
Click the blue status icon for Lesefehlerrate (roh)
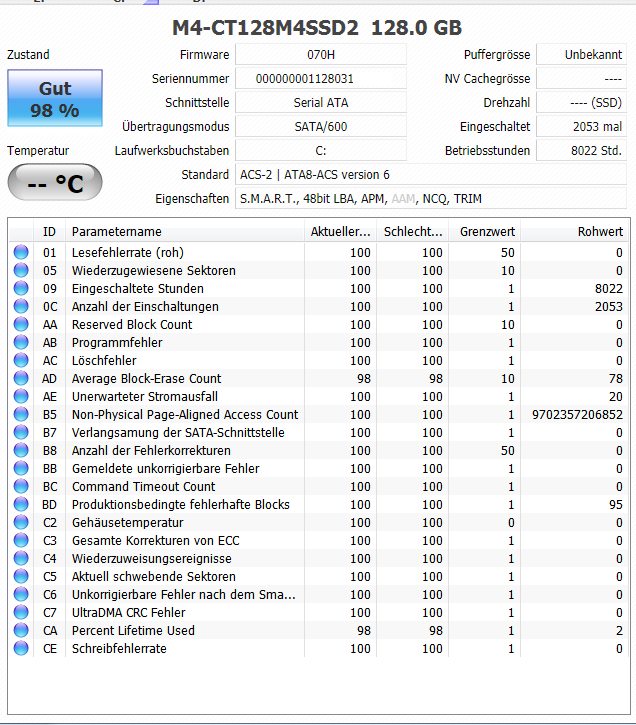[21, 252]
